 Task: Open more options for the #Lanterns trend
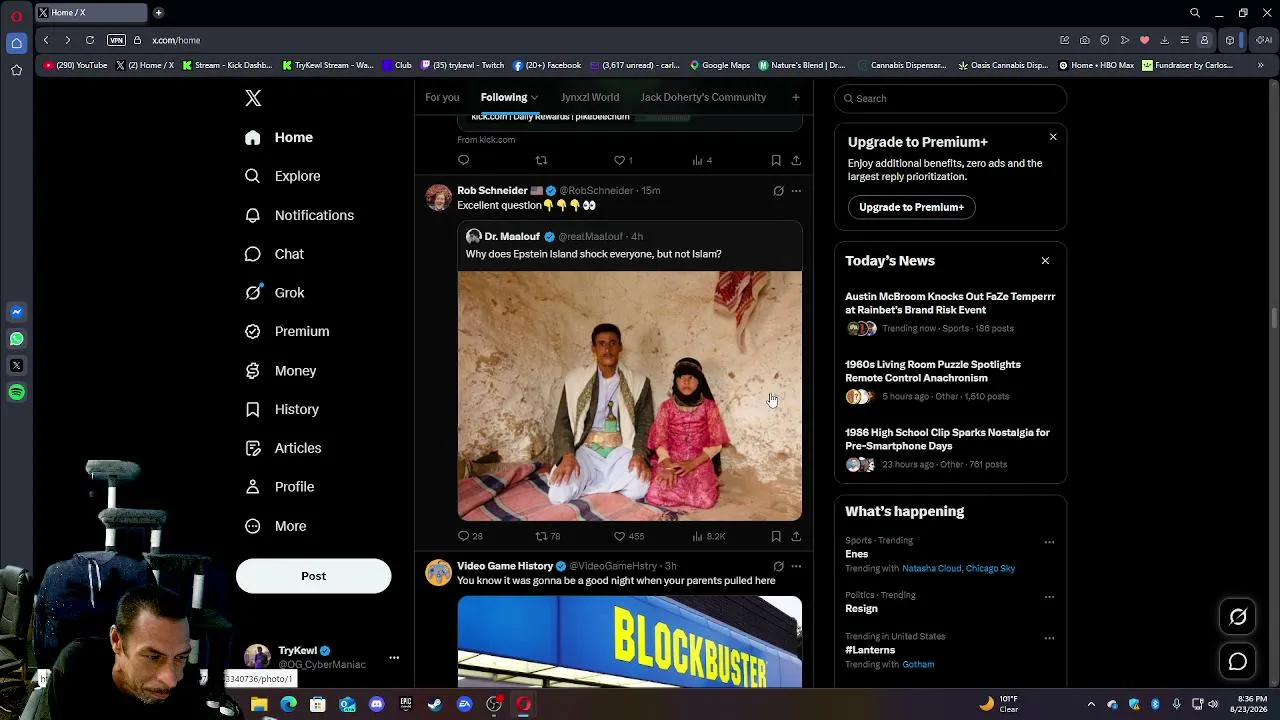click(x=1049, y=638)
